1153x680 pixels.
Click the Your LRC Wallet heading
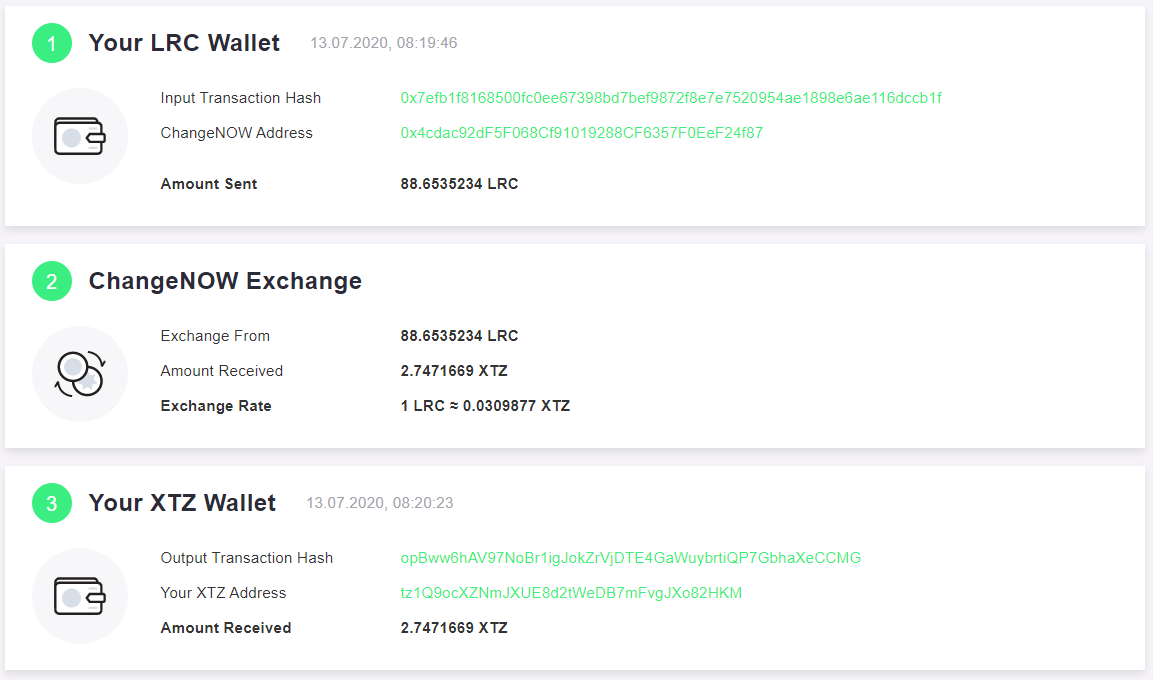coord(184,43)
